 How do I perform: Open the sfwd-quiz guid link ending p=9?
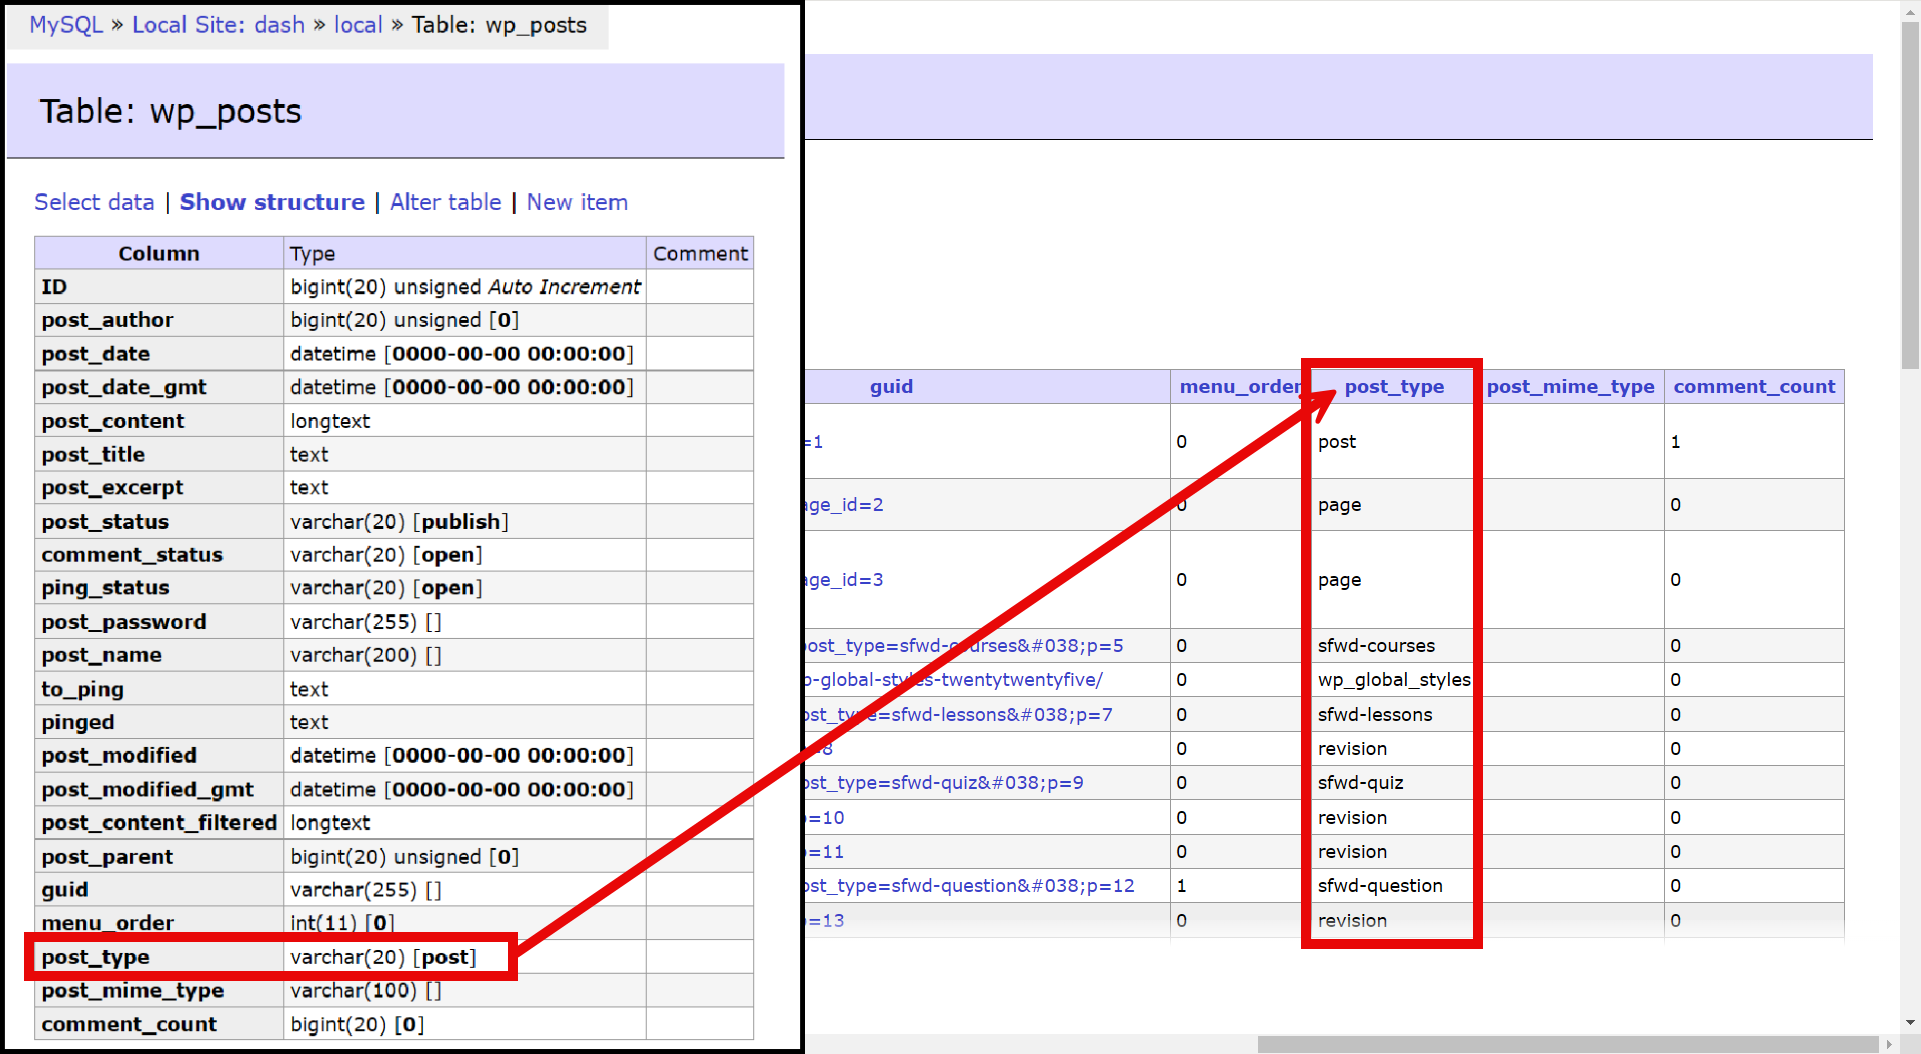[x=945, y=783]
